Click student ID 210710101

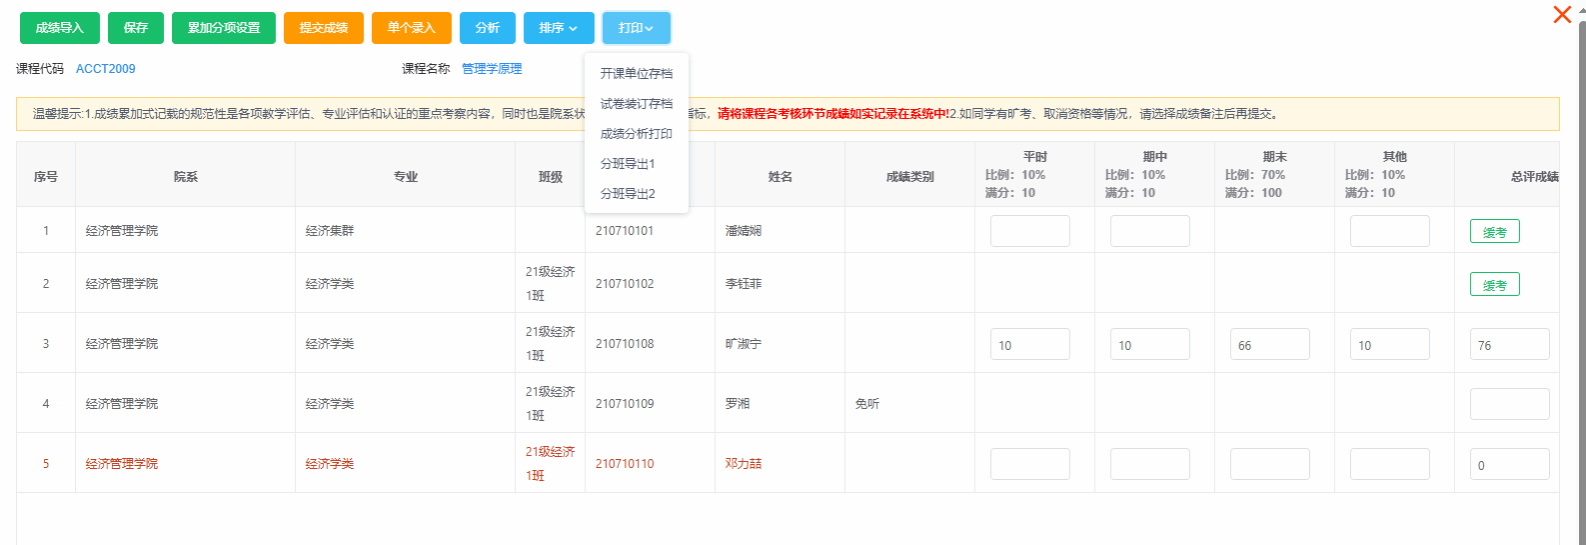coord(624,231)
